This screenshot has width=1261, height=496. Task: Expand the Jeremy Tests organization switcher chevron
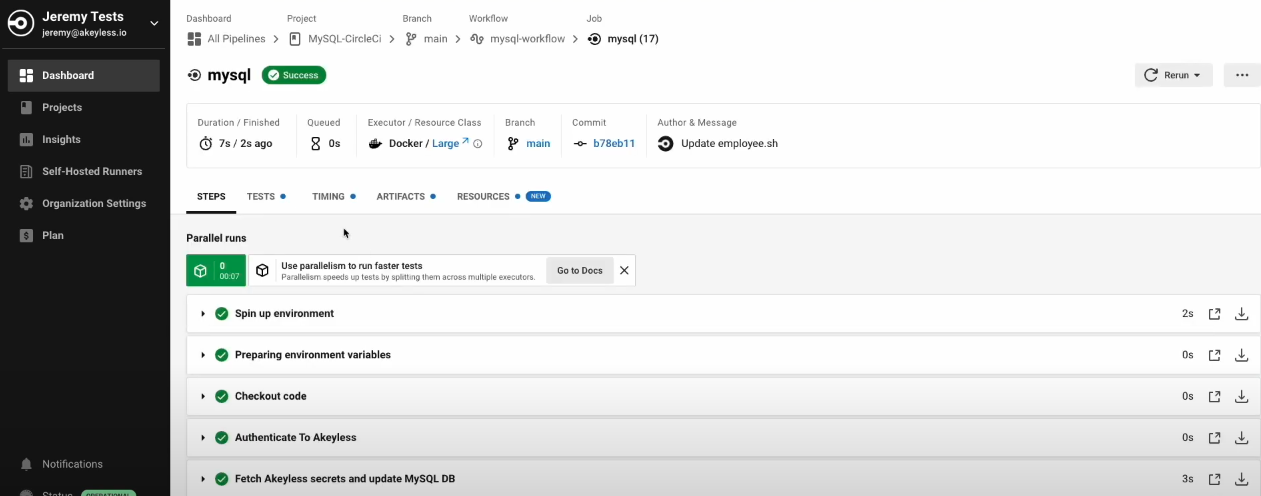click(x=154, y=22)
